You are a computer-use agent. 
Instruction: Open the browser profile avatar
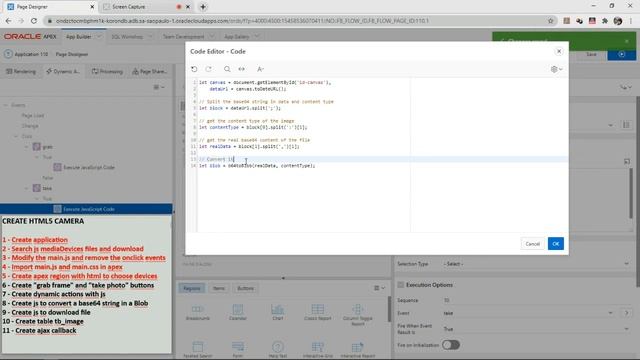[x=618, y=20]
